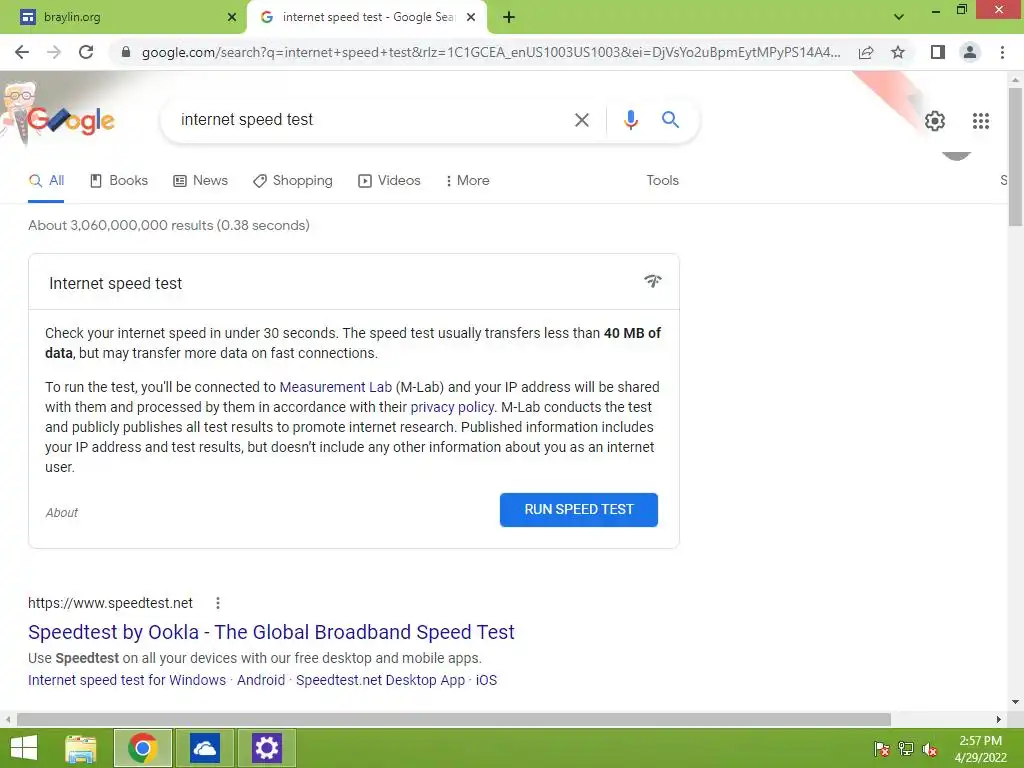Open the privacy policy link
Image resolution: width=1024 pixels, height=768 pixels.
tap(452, 407)
